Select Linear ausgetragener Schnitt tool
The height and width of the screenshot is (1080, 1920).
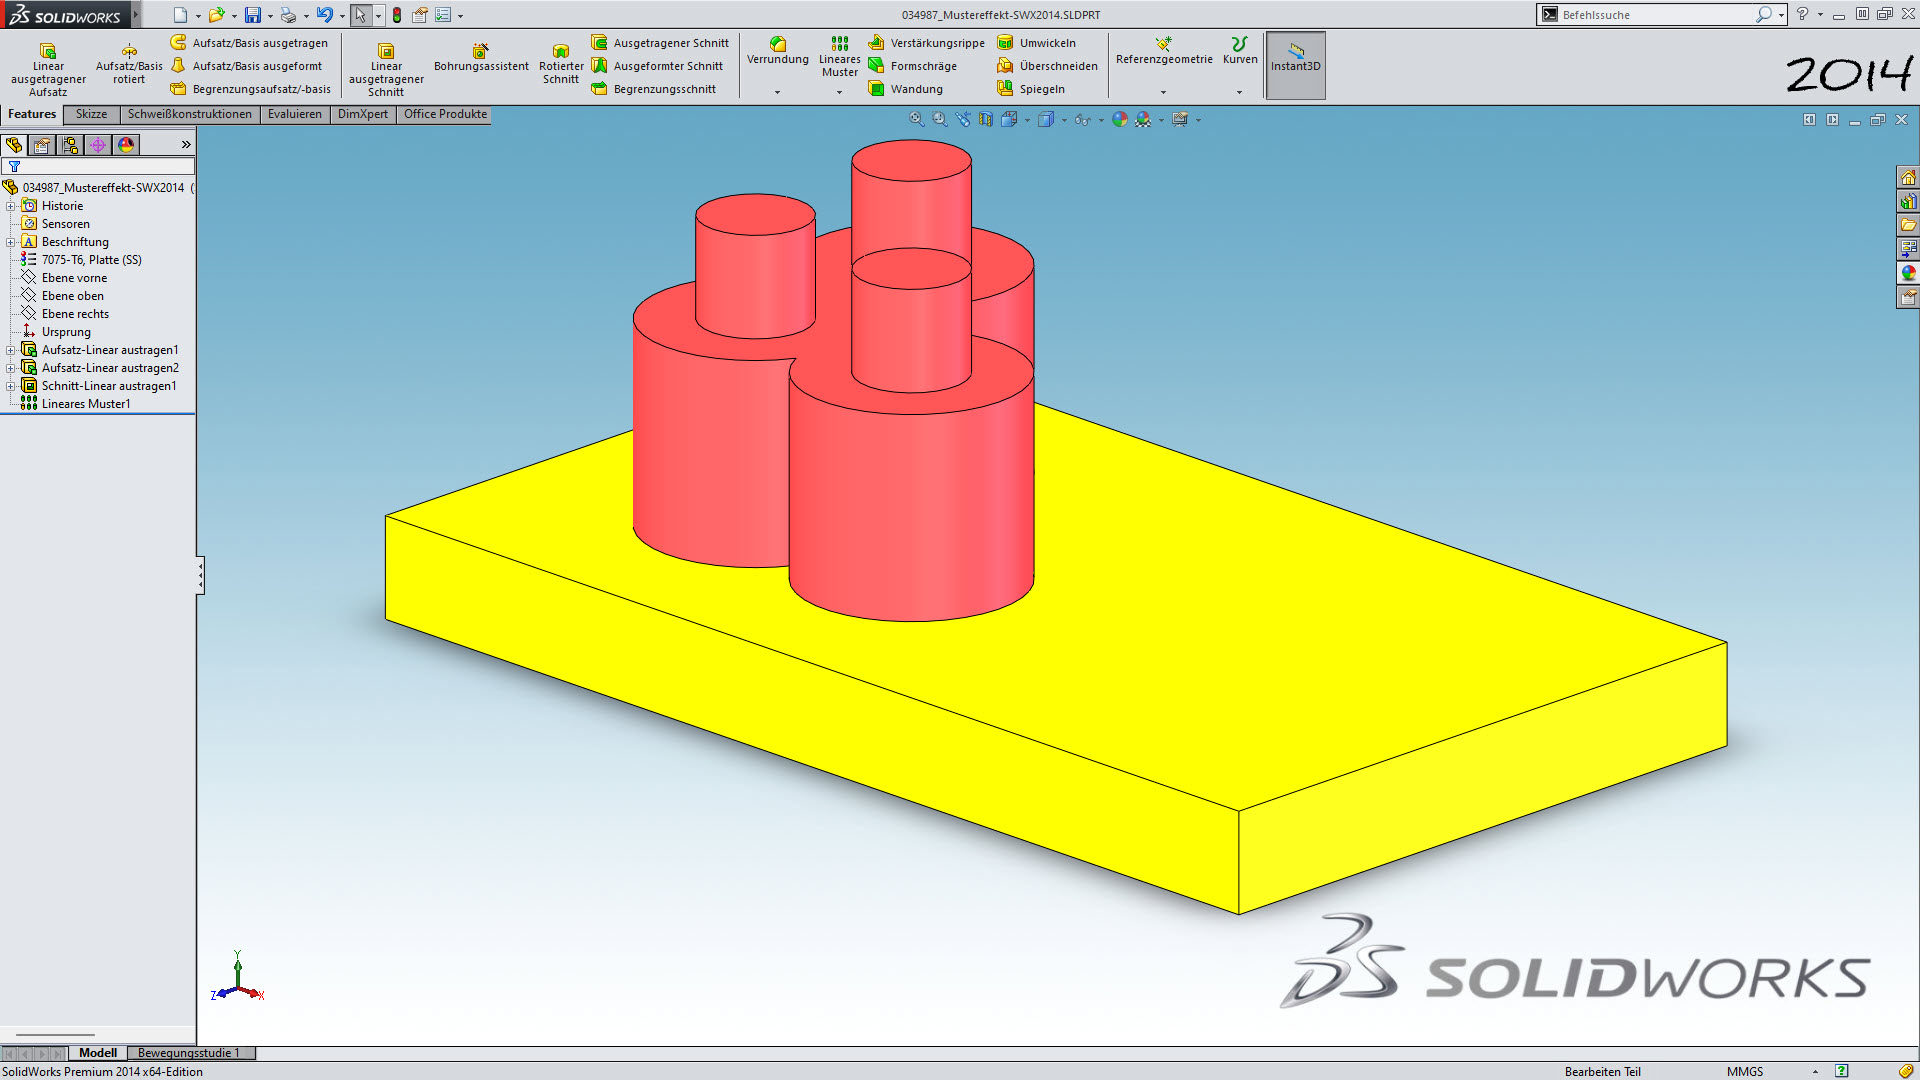click(x=386, y=69)
